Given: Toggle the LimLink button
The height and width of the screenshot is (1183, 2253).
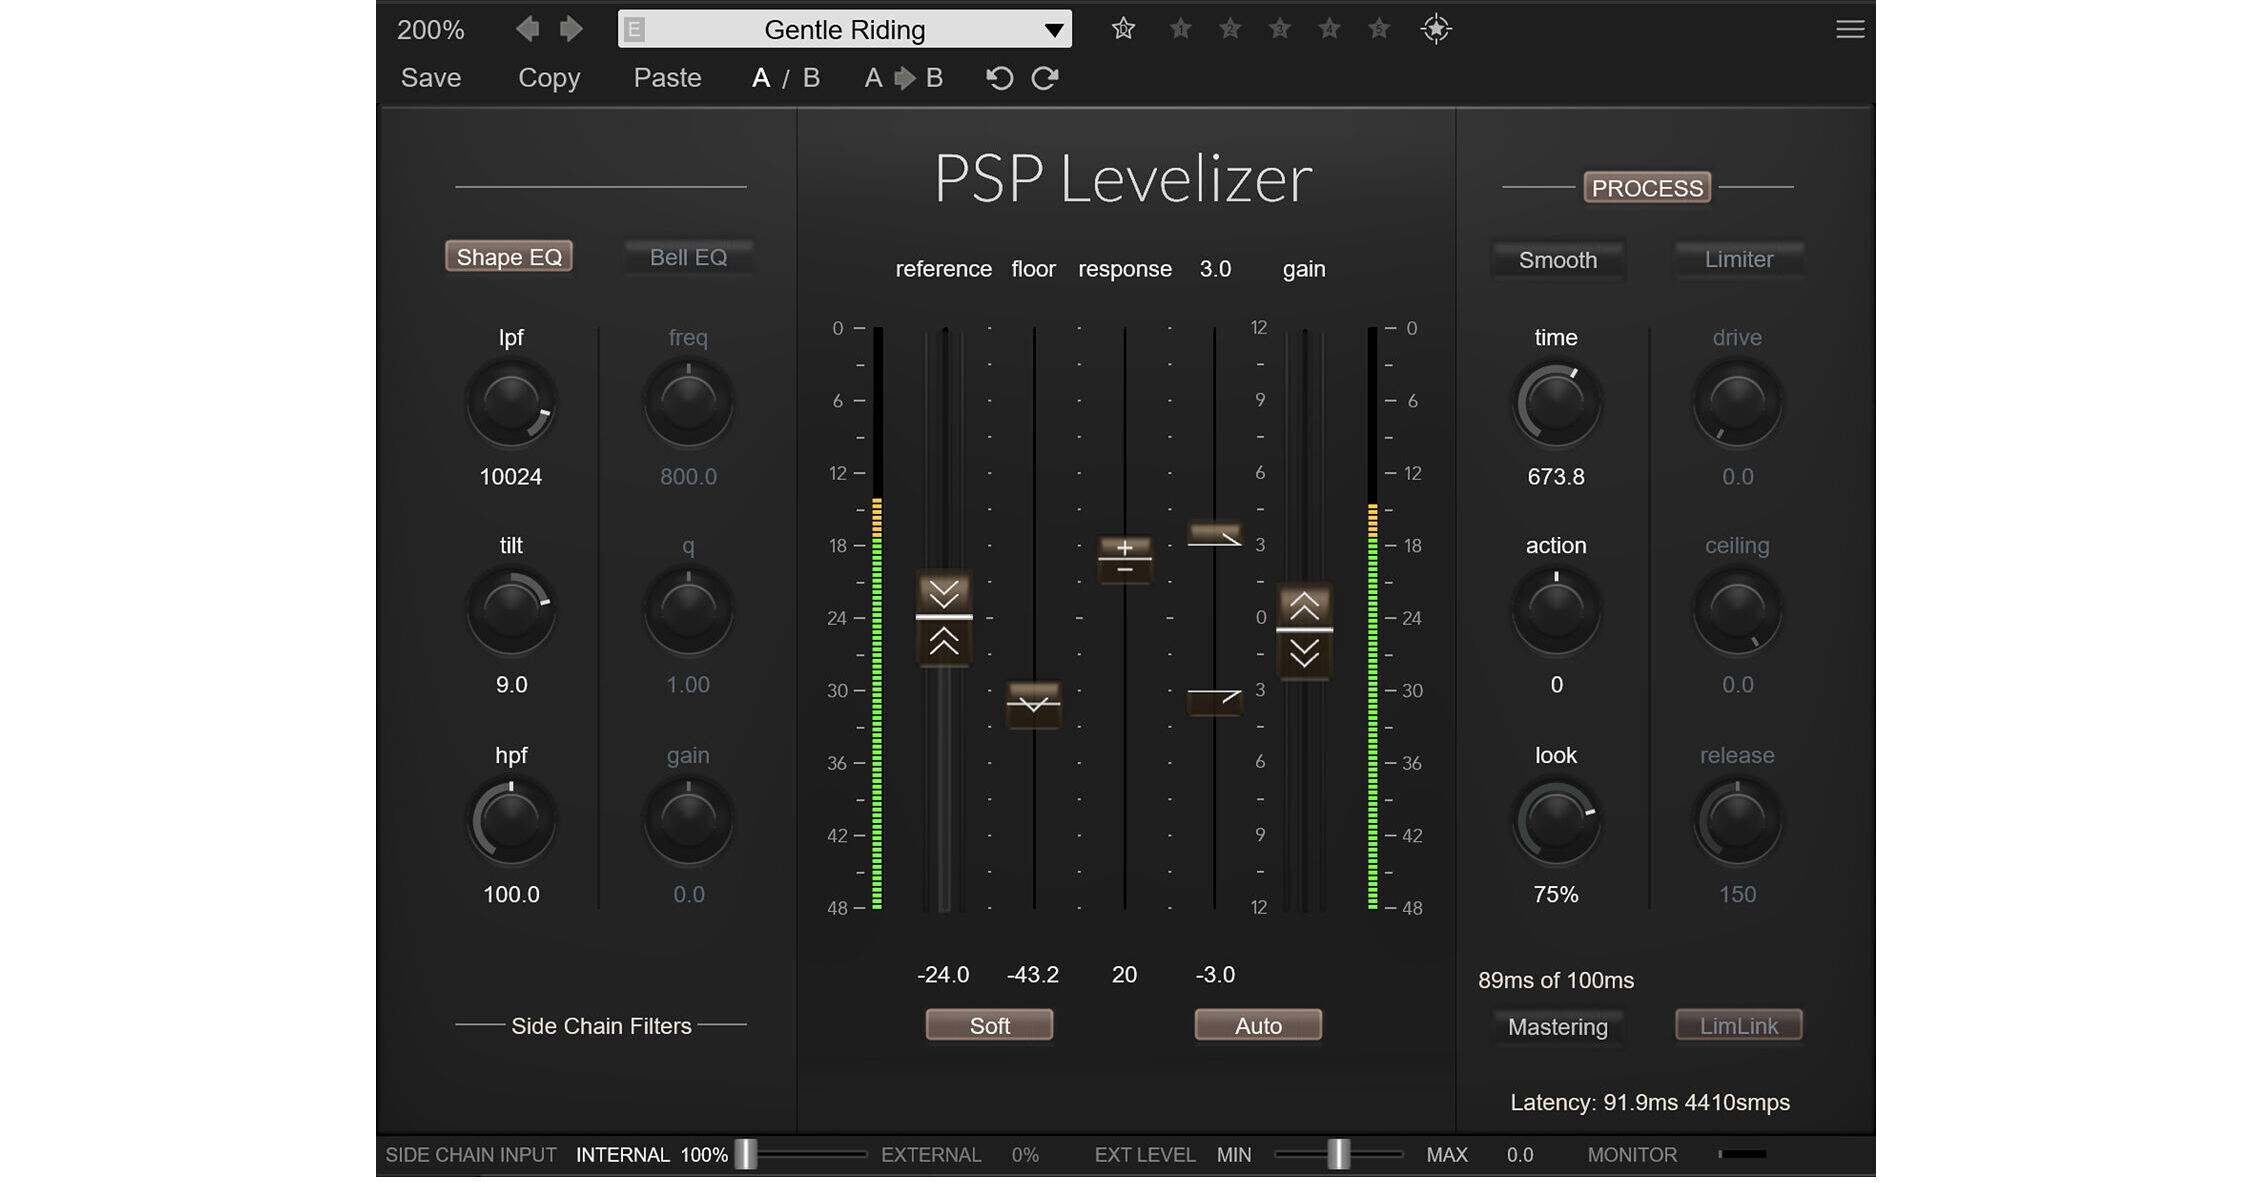Looking at the screenshot, I should (1739, 1026).
